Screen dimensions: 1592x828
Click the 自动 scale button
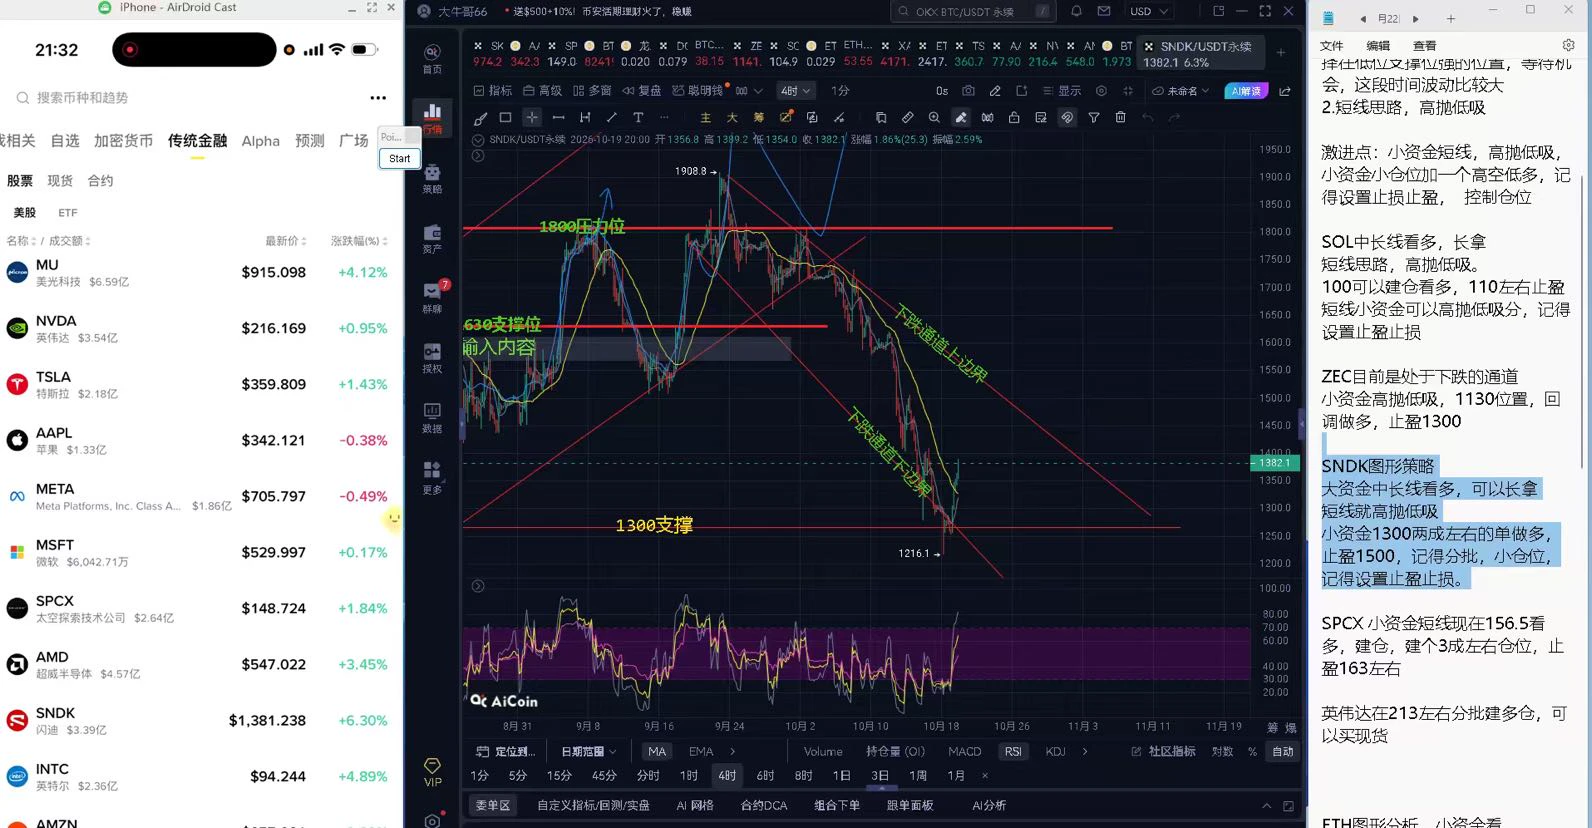[x=1282, y=751]
